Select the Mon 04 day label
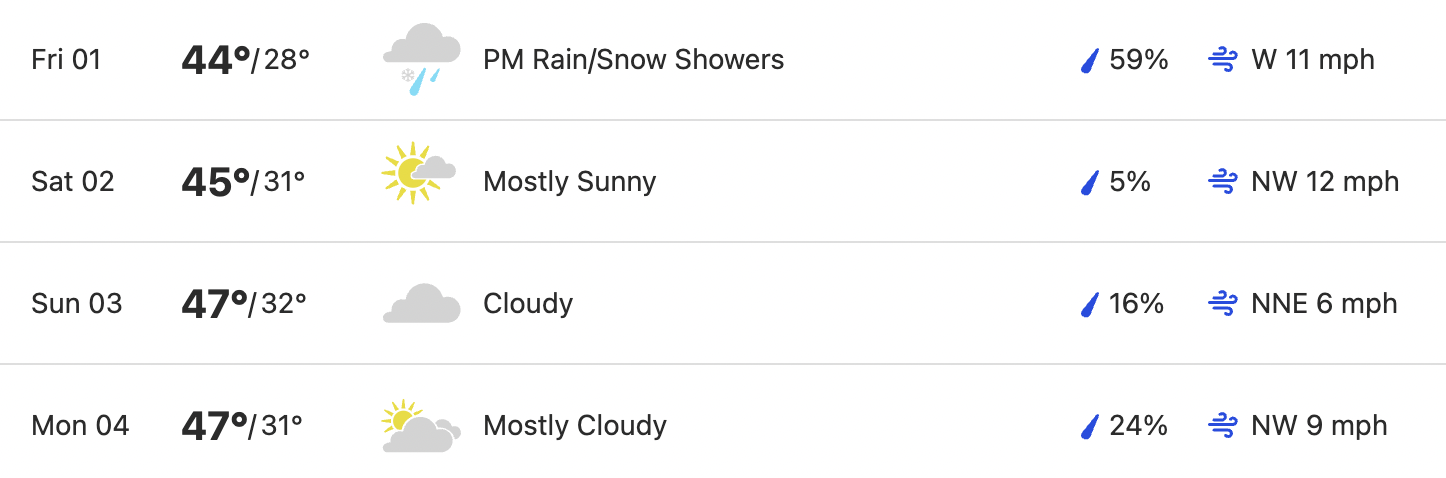1446x478 pixels. (x=81, y=425)
